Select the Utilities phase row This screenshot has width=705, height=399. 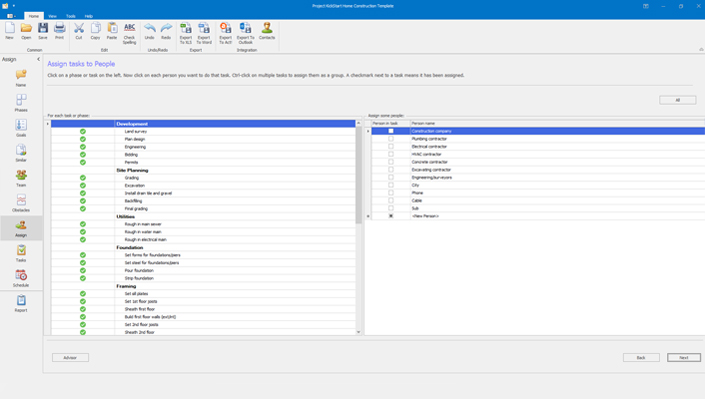tap(203, 216)
